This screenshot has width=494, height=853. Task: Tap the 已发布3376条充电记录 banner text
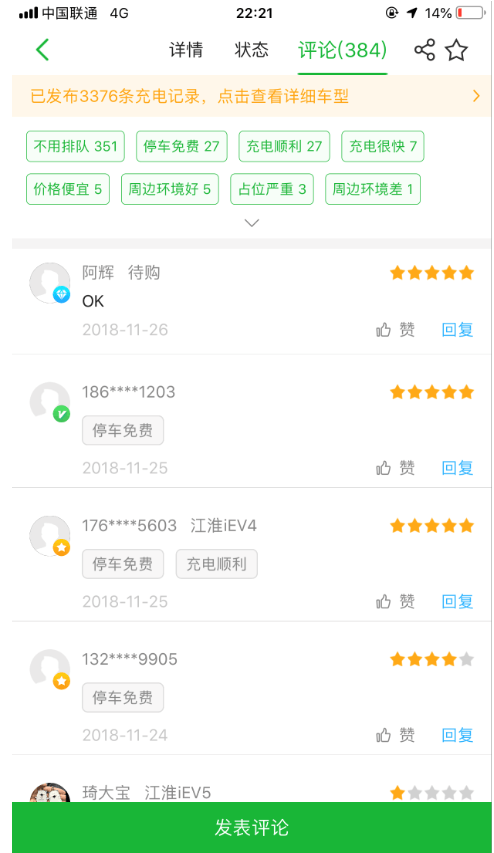[189, 96]
